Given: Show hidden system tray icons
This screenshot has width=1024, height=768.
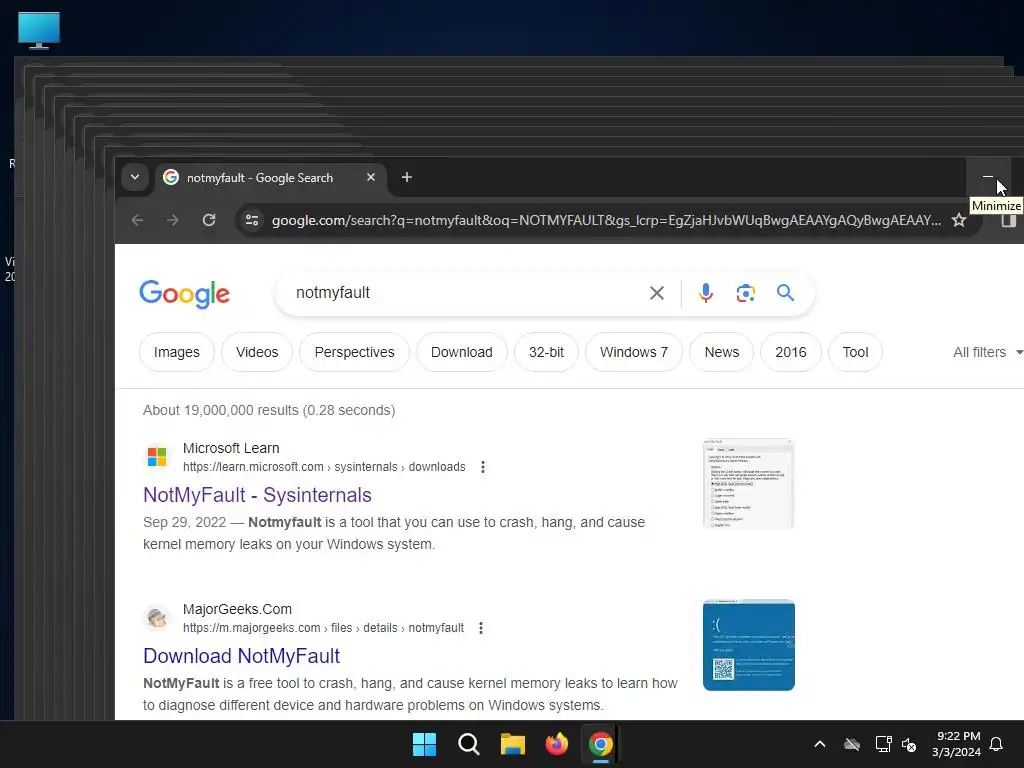Looking at the screenshot, I should pos(820,744).
